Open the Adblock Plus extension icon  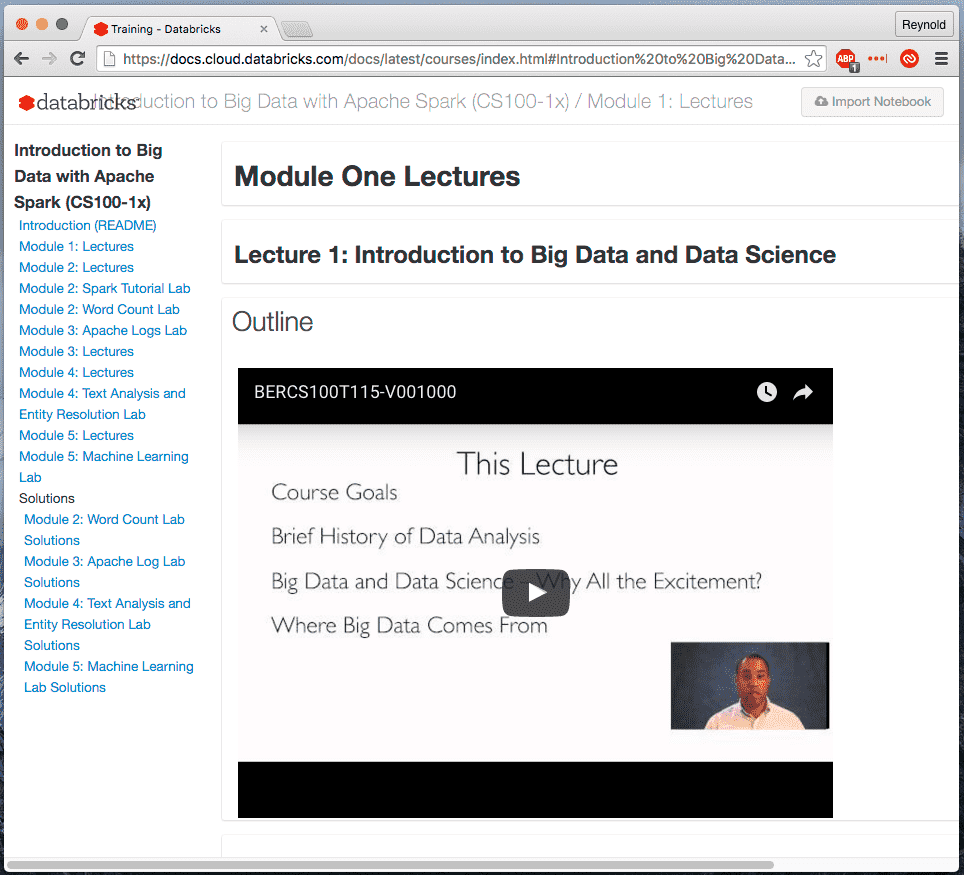pyautogui.click(x=845, y=59)
